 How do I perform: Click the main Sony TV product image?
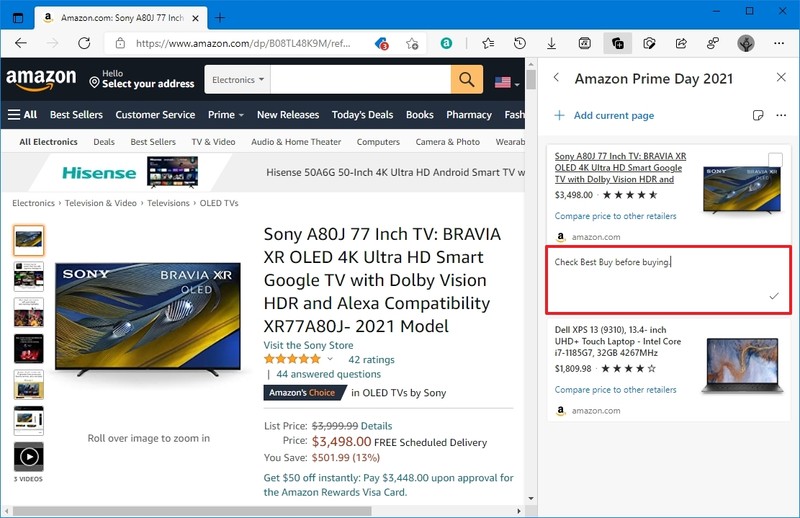(147, 319)
